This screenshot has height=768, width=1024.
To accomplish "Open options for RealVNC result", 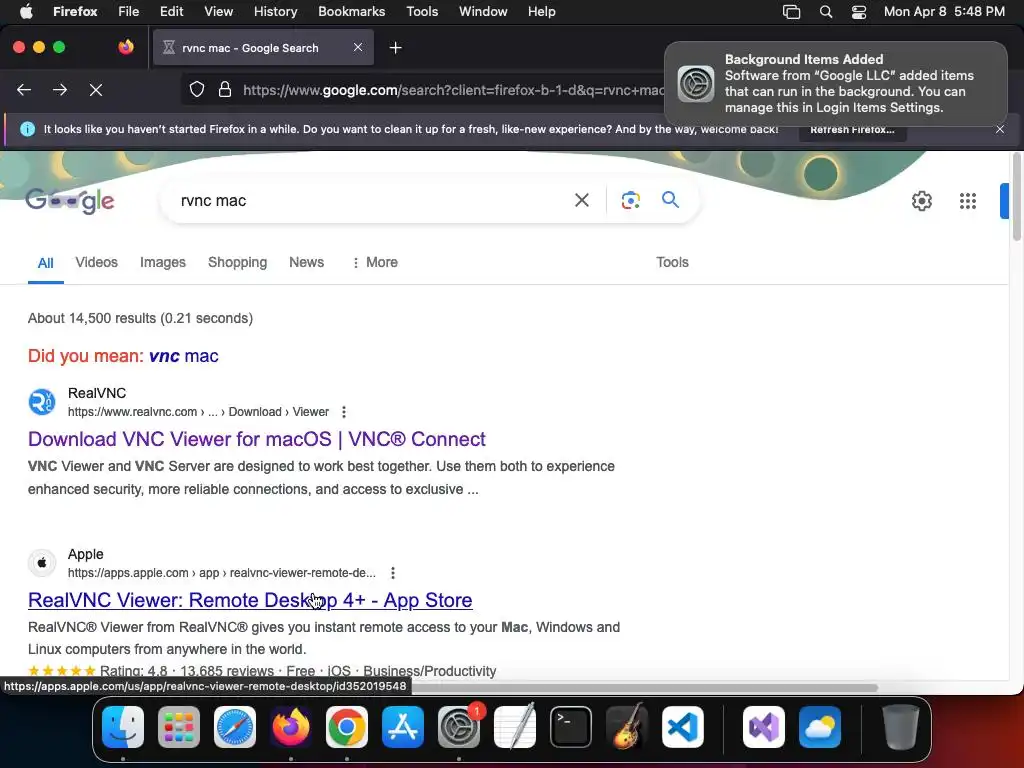I will click(344, 412).
